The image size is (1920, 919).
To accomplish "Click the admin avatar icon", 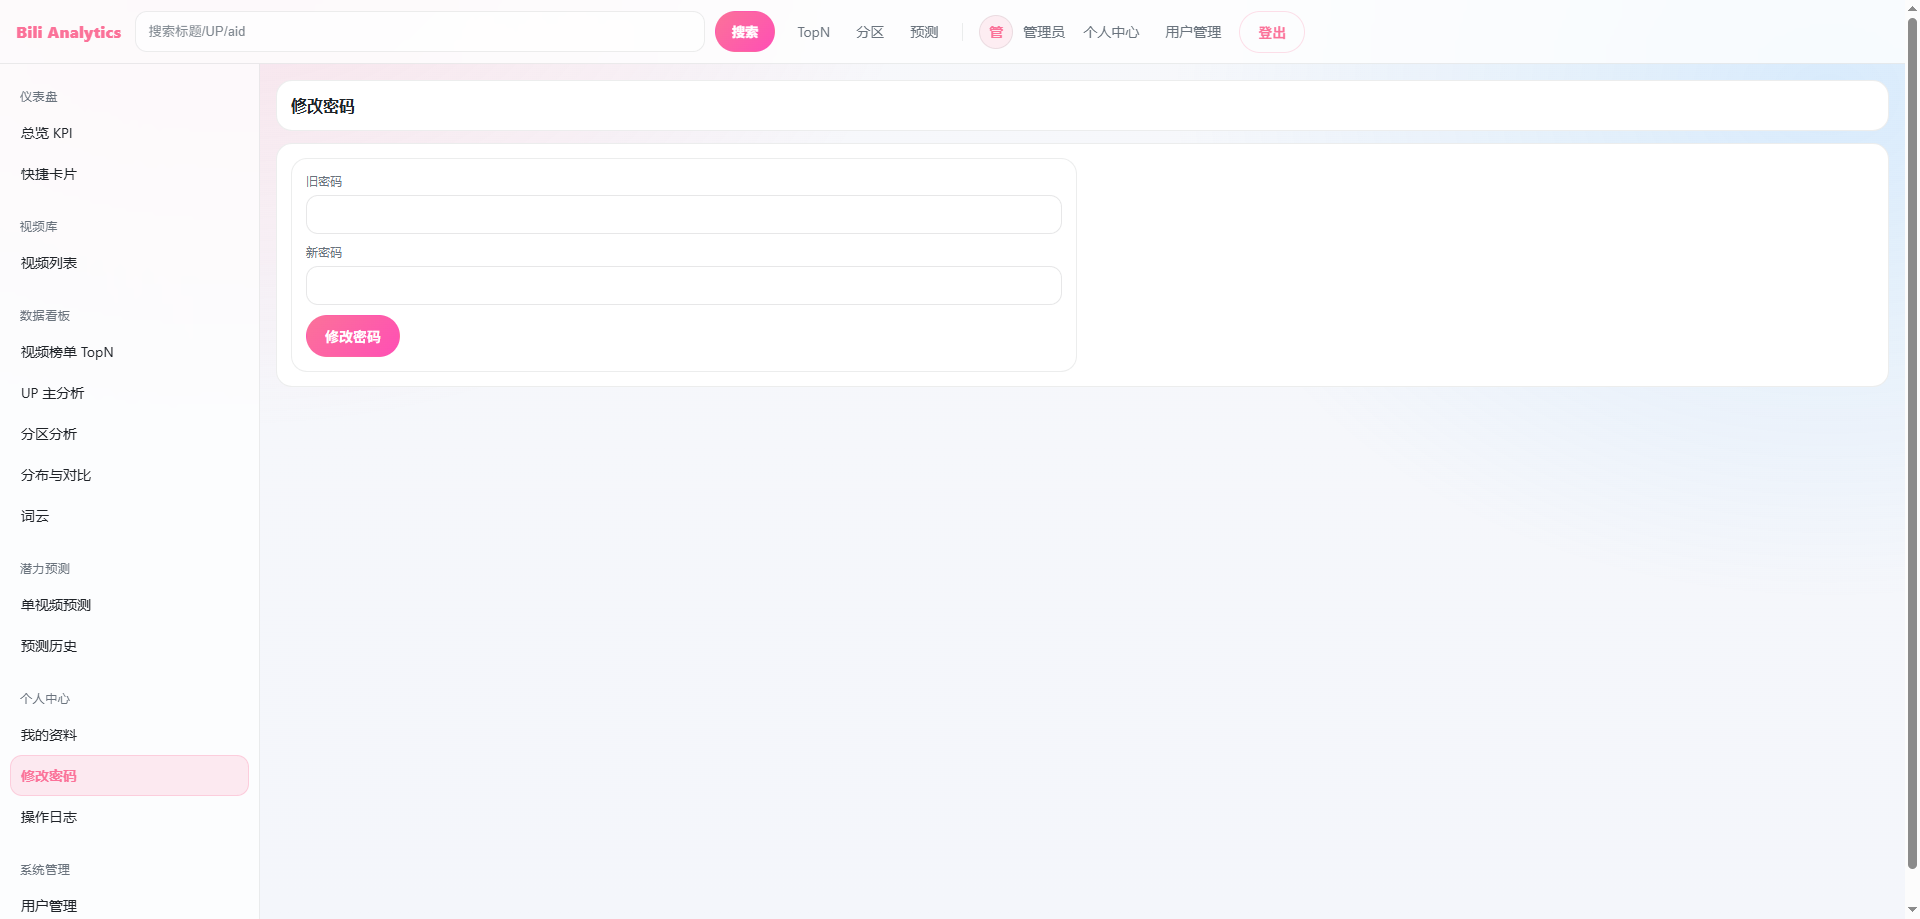I will pyautogui.click(x=995, y=32).
